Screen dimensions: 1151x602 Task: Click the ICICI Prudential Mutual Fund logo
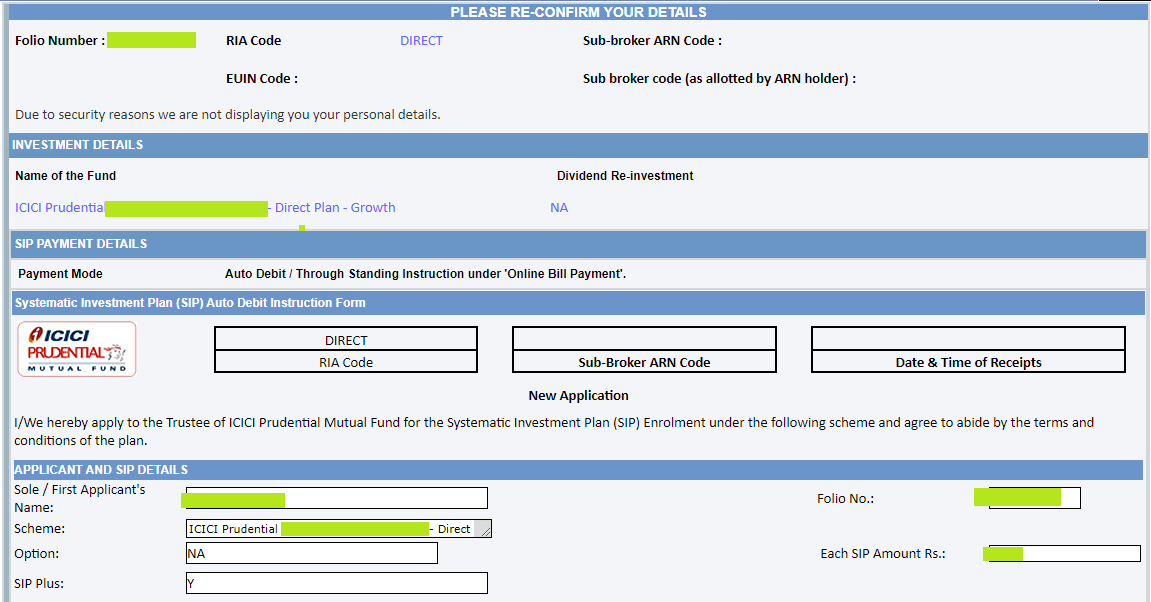coord(76,348)
